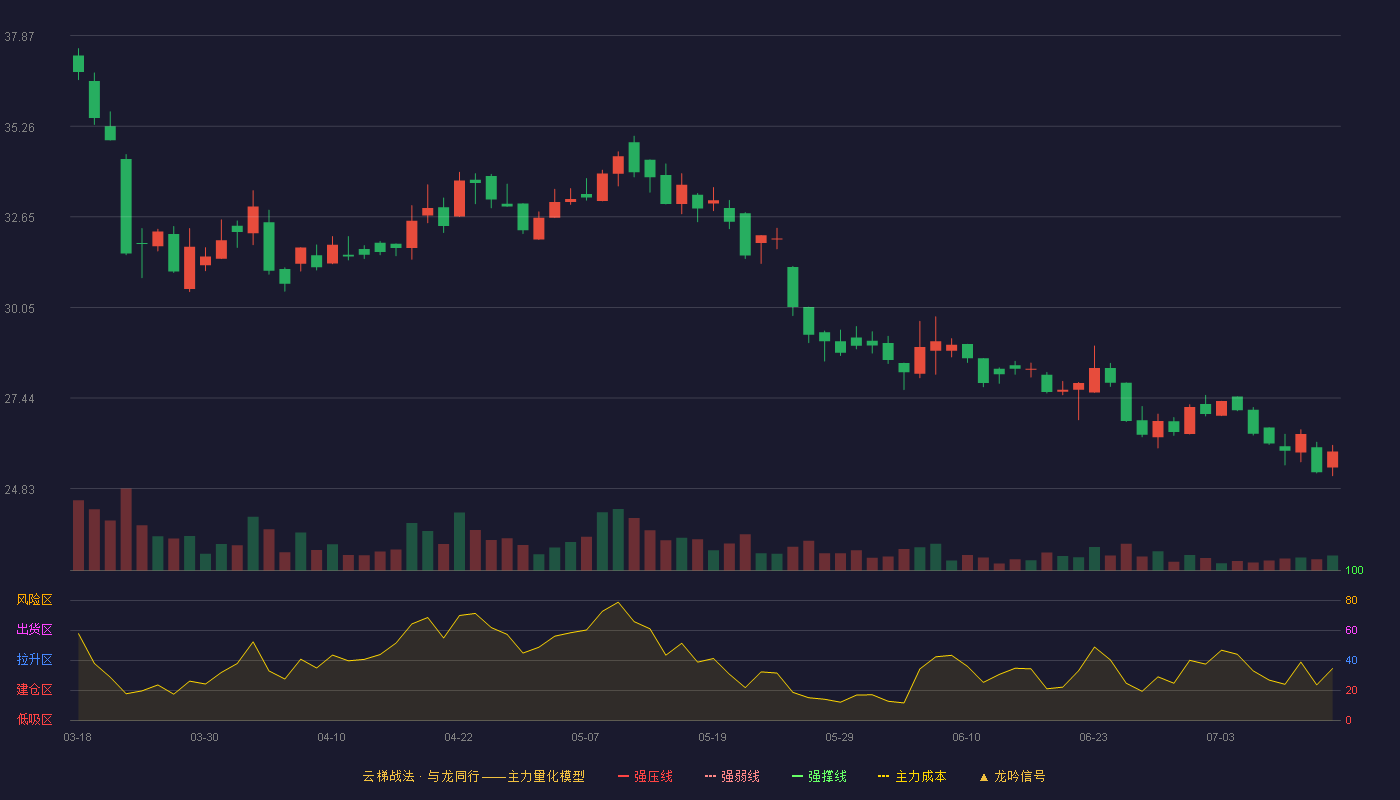Click the 27.44 price axis label
1400x800 pixels.
[x=19, y=399]
